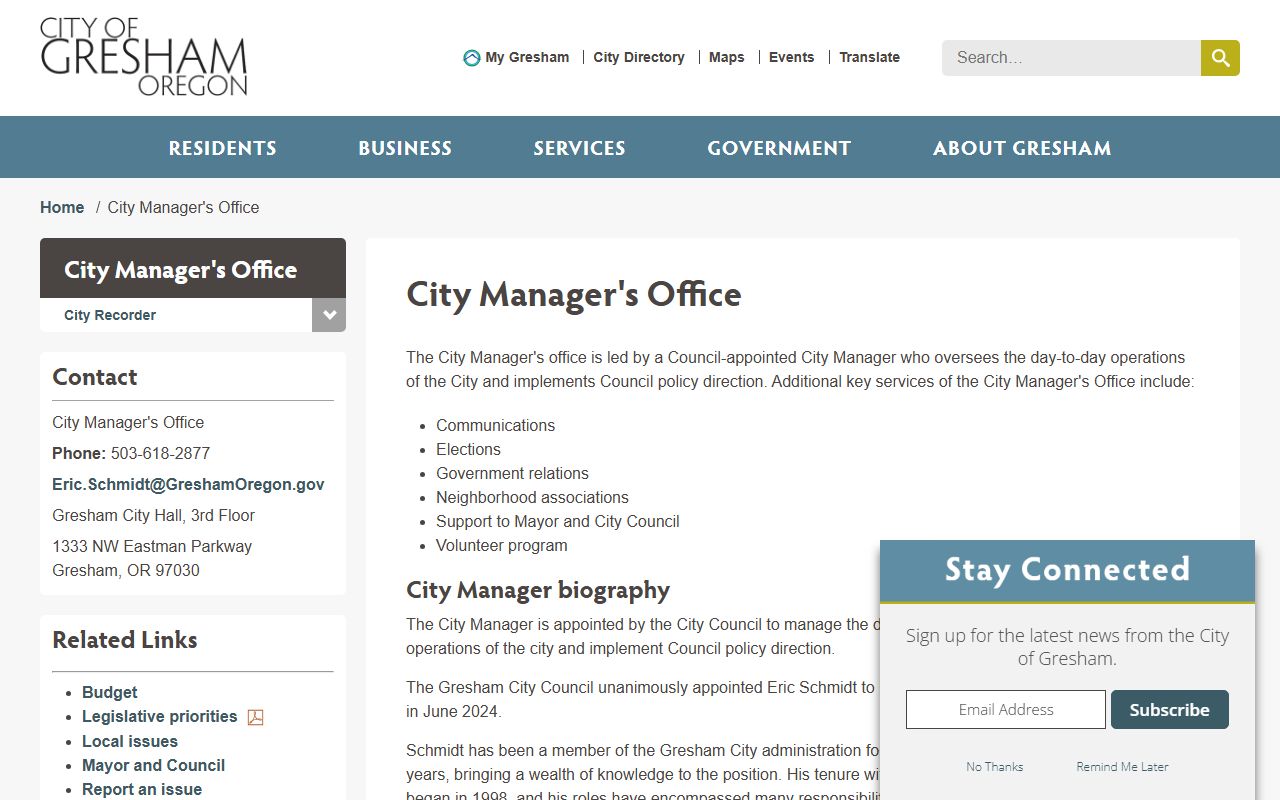Open the Business menu

click(x=405, y=148)
